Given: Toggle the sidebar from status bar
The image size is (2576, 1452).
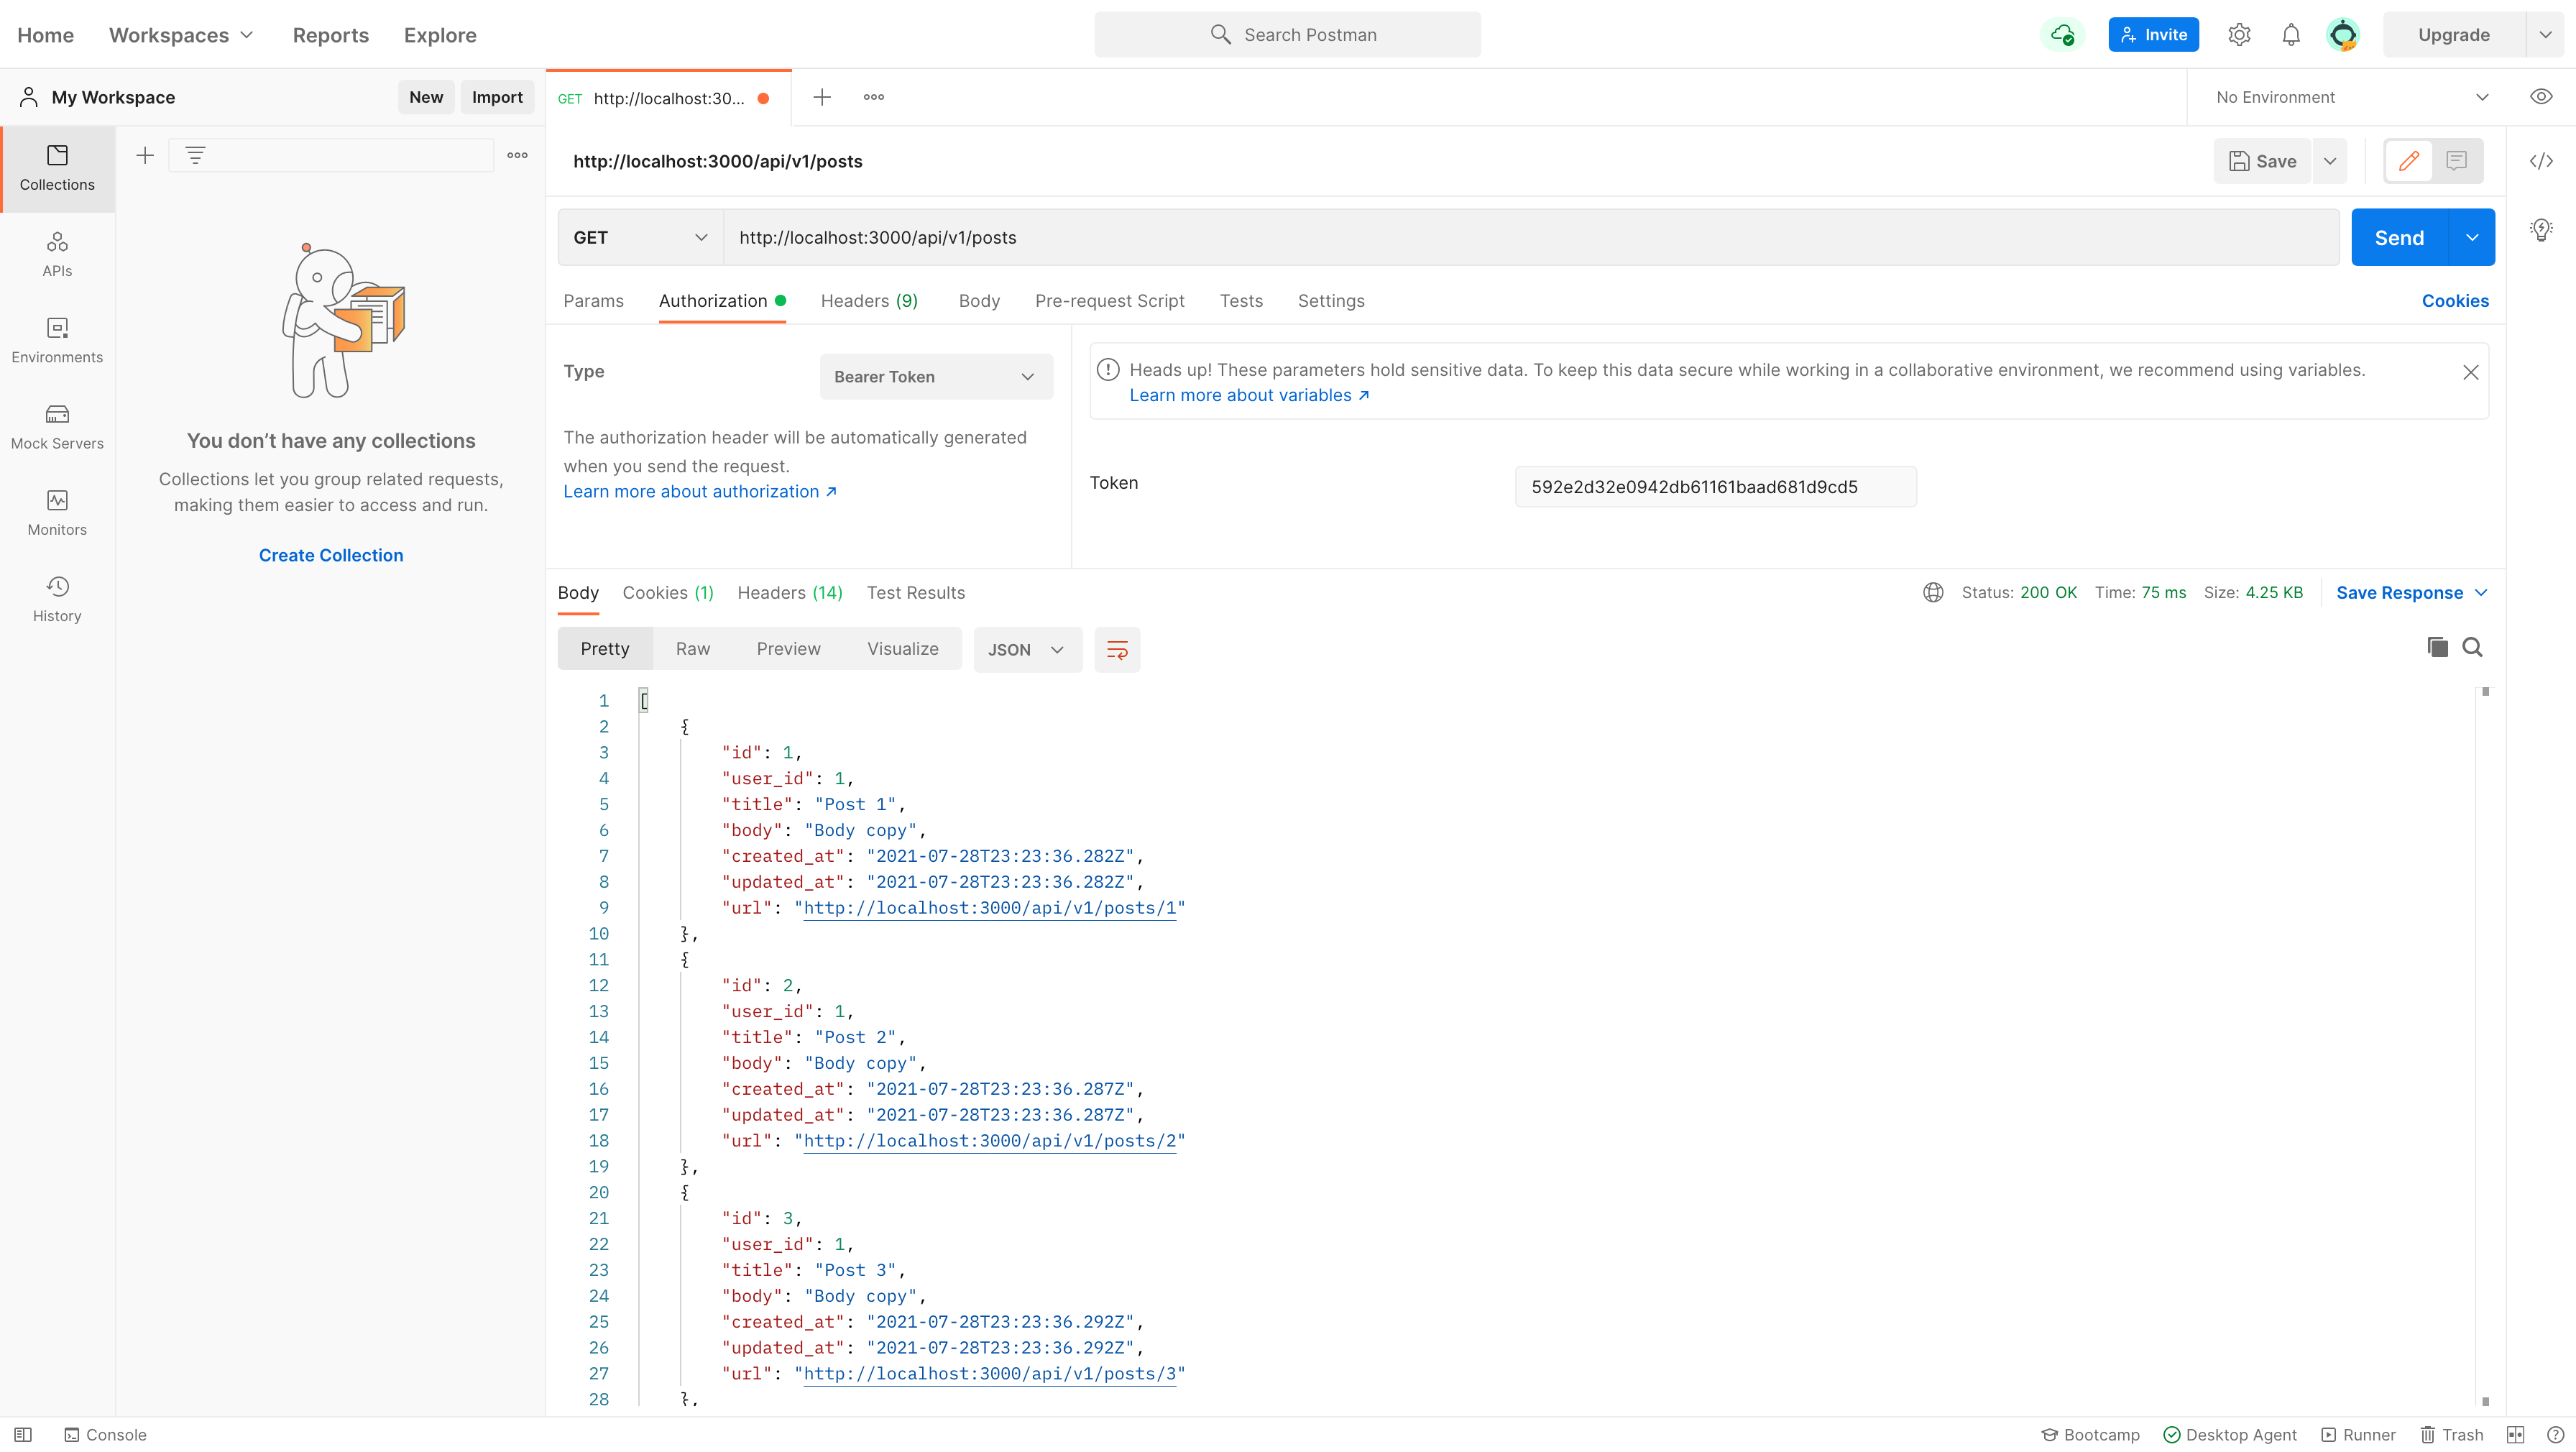Looking at the screenshot, I should 23,1435.
